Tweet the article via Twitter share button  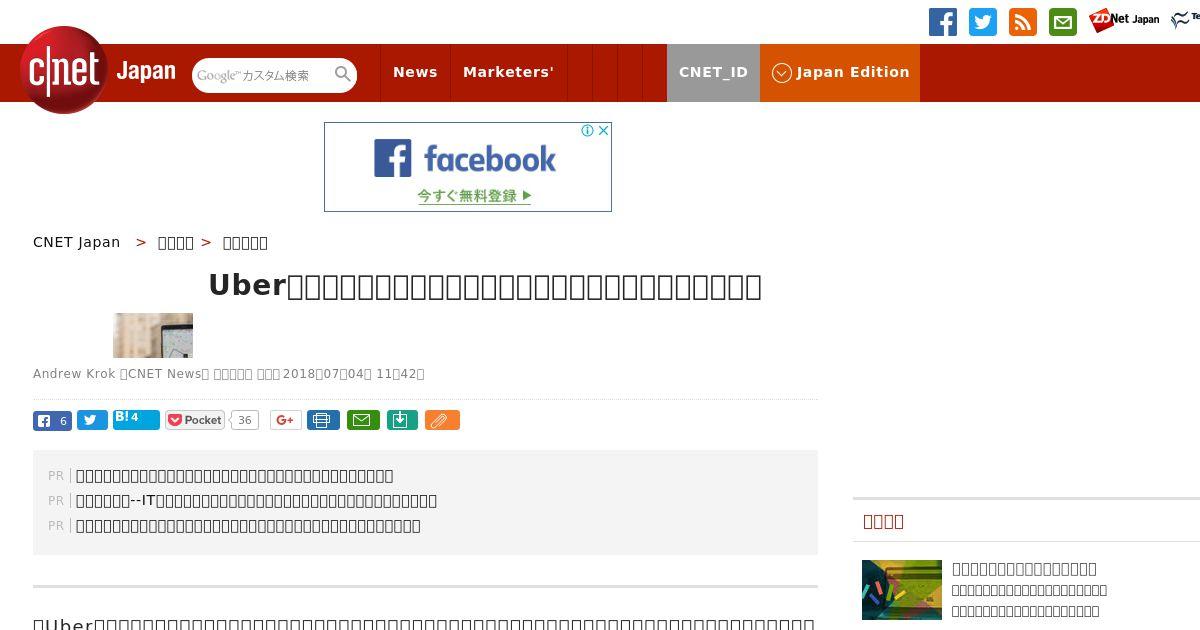coord(92,420)
